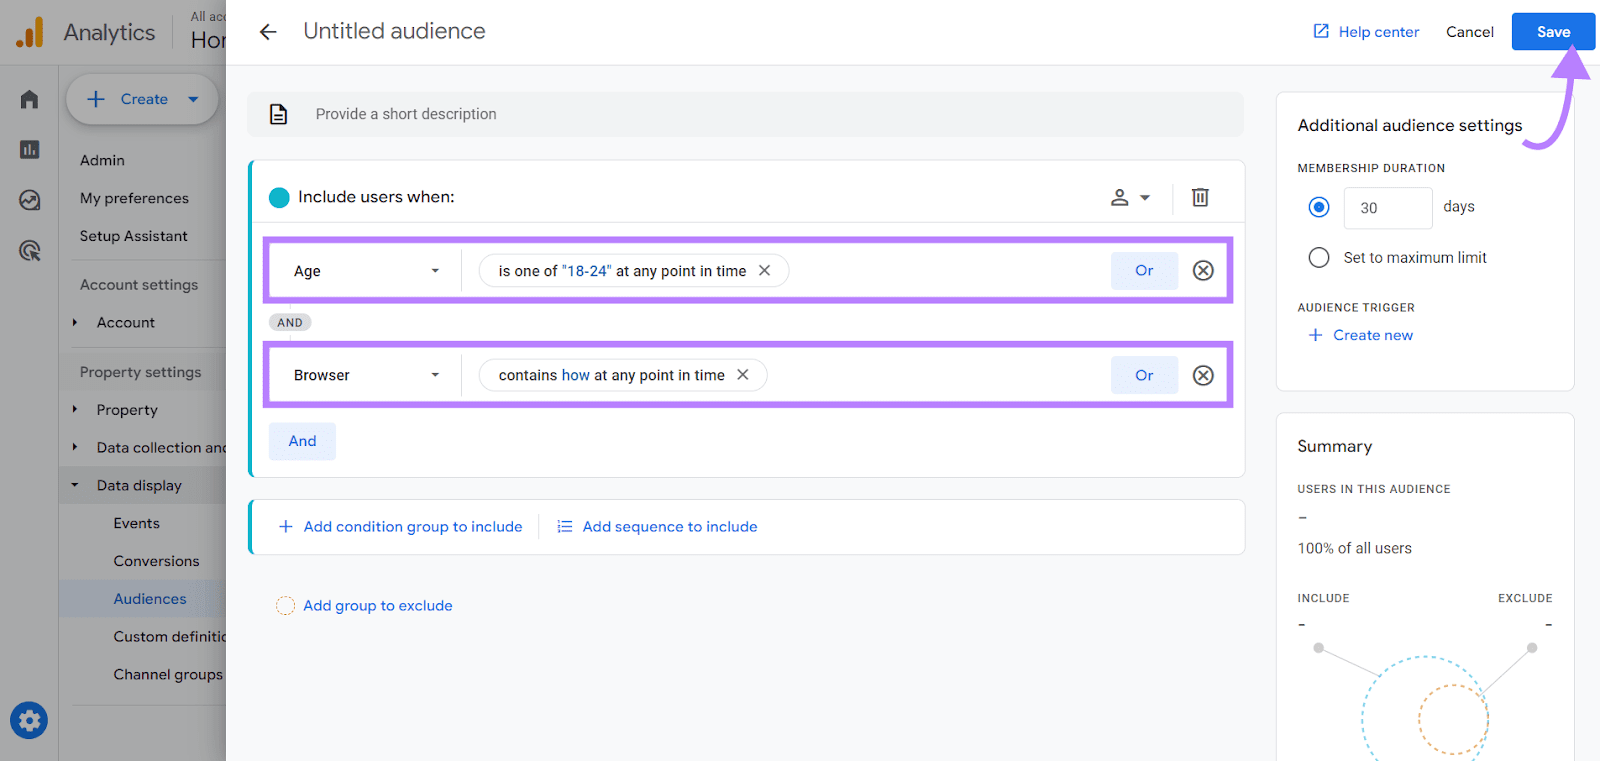Clear the "18-24" age filter chip
The image size is (1600, 761).
tap(764, 271)
